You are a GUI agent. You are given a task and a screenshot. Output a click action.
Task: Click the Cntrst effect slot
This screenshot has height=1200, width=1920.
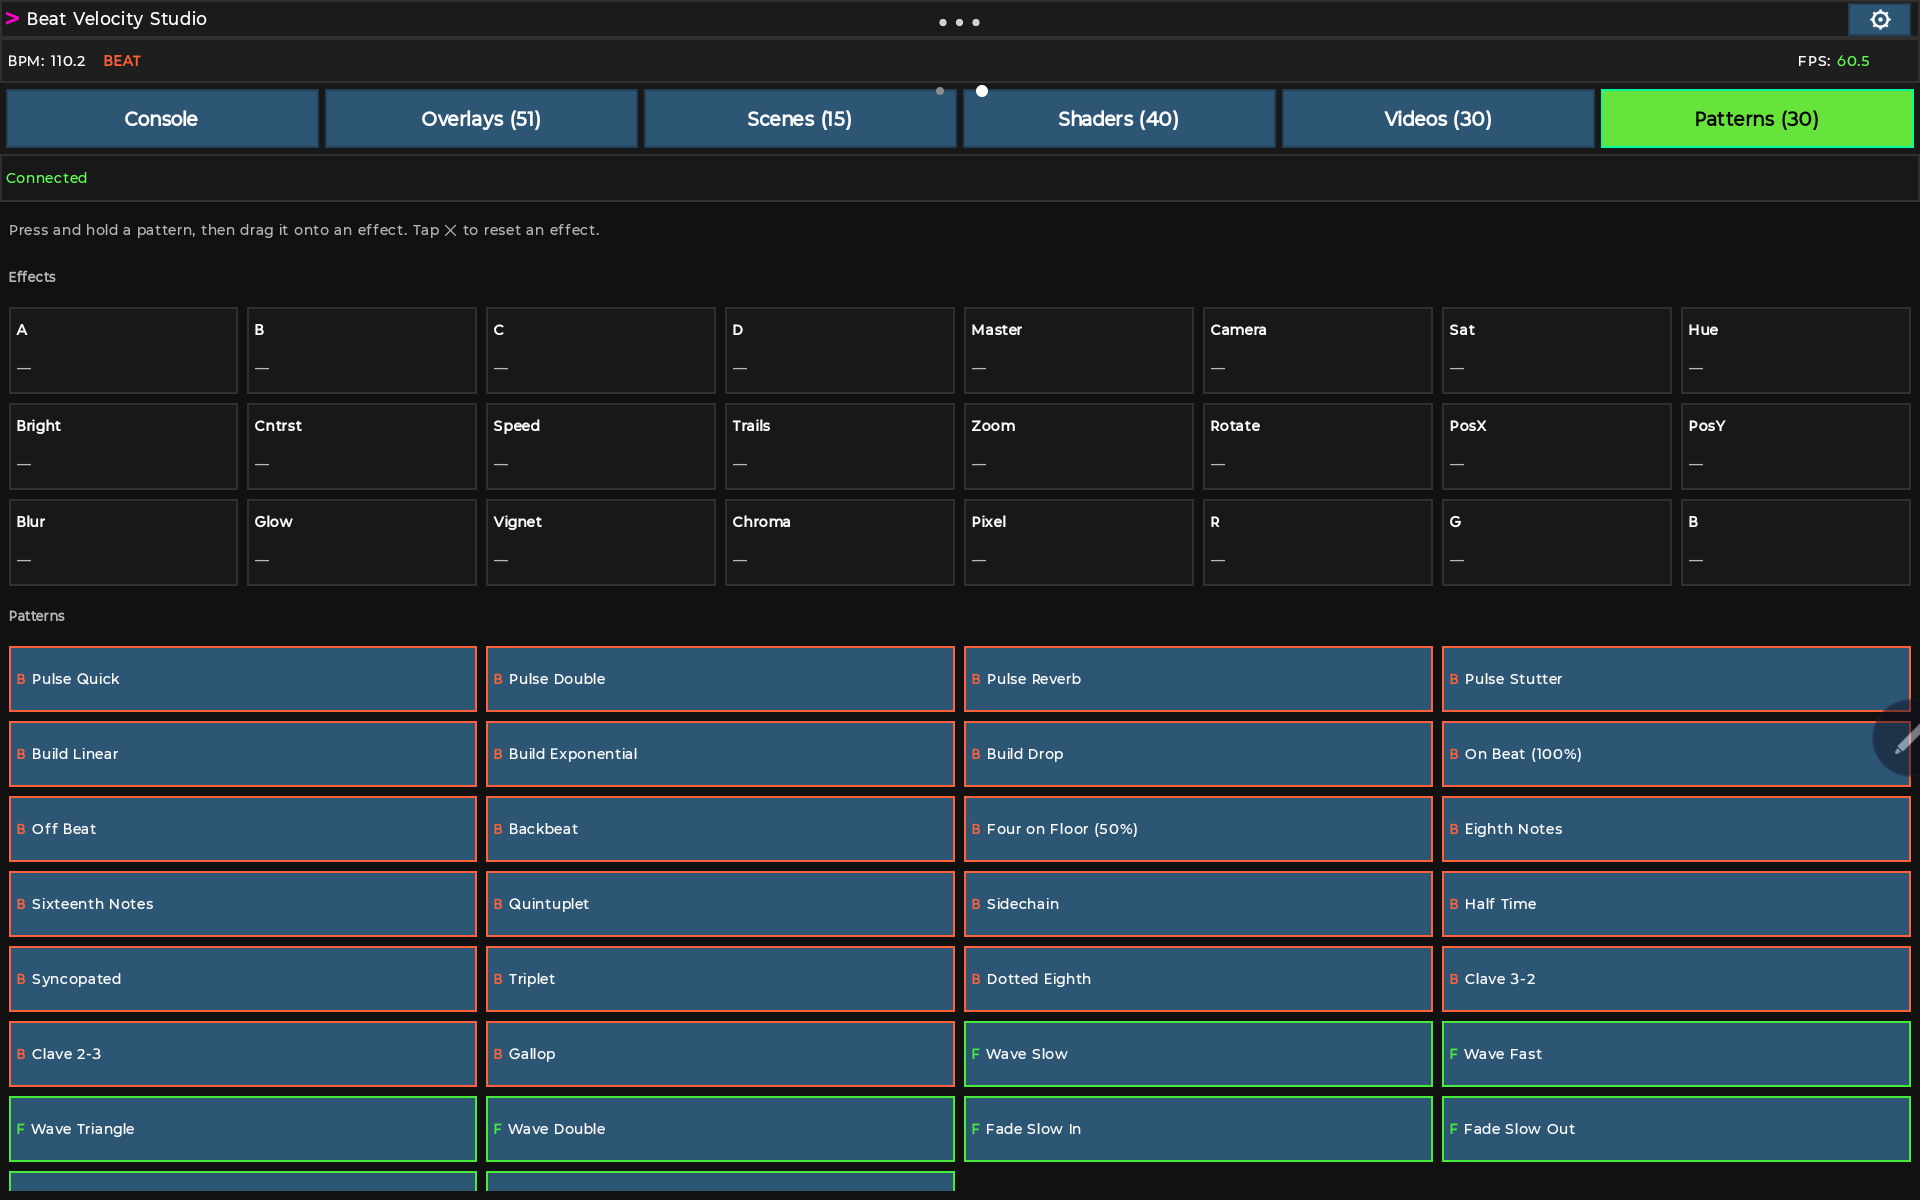(x=361, y=446)
